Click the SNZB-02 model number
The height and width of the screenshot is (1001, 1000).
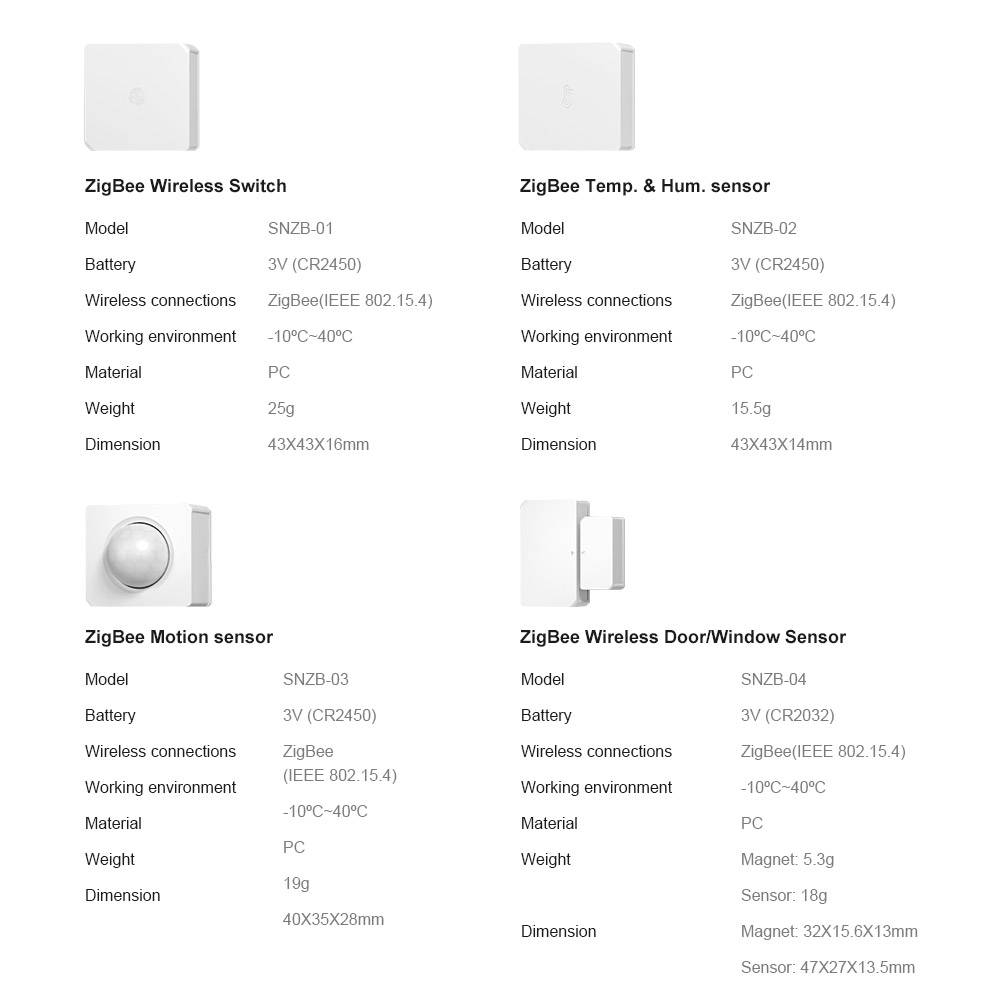[x=763, y=228]
